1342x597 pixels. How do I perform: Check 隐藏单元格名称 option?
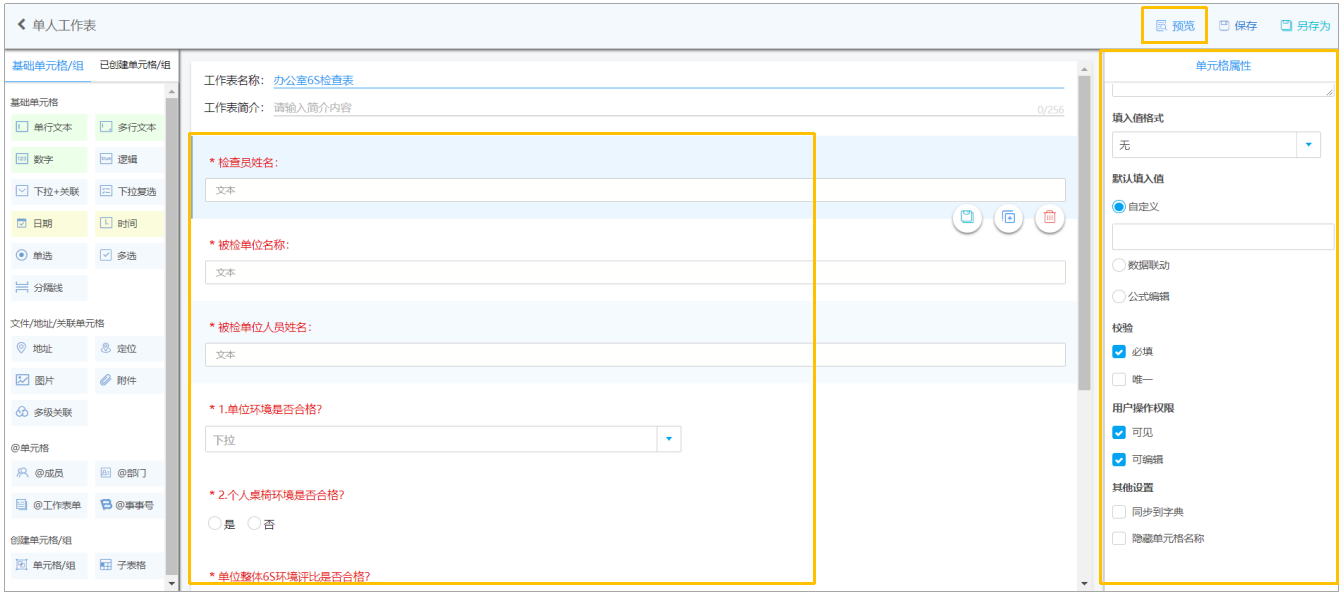tap(1119, 538)
